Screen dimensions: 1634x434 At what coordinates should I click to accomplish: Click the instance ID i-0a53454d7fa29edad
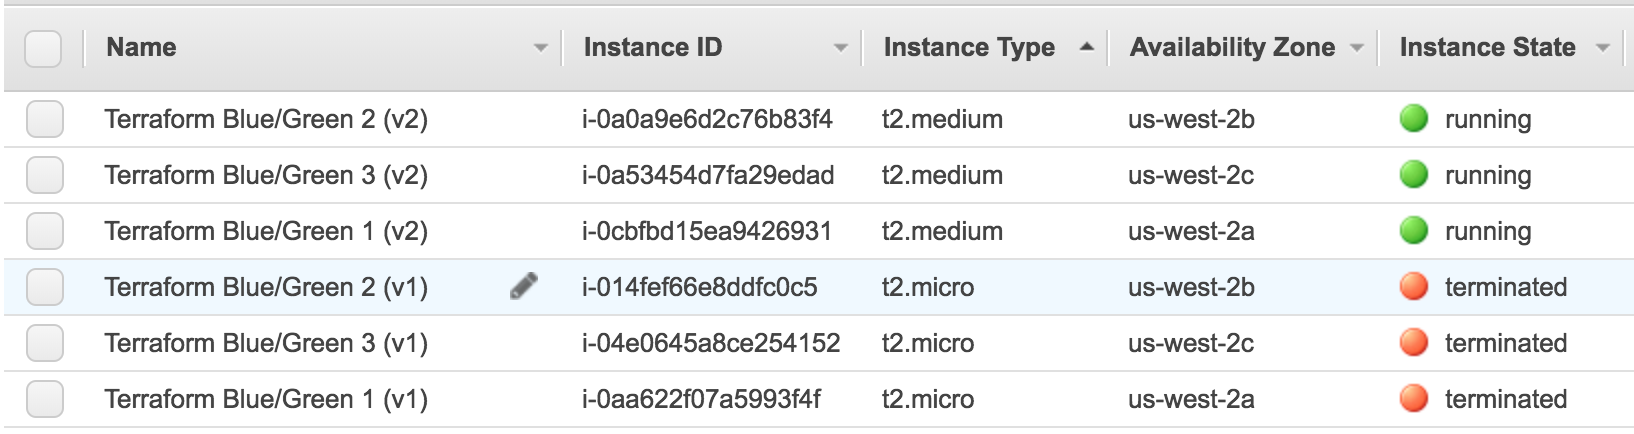[707, 175]
